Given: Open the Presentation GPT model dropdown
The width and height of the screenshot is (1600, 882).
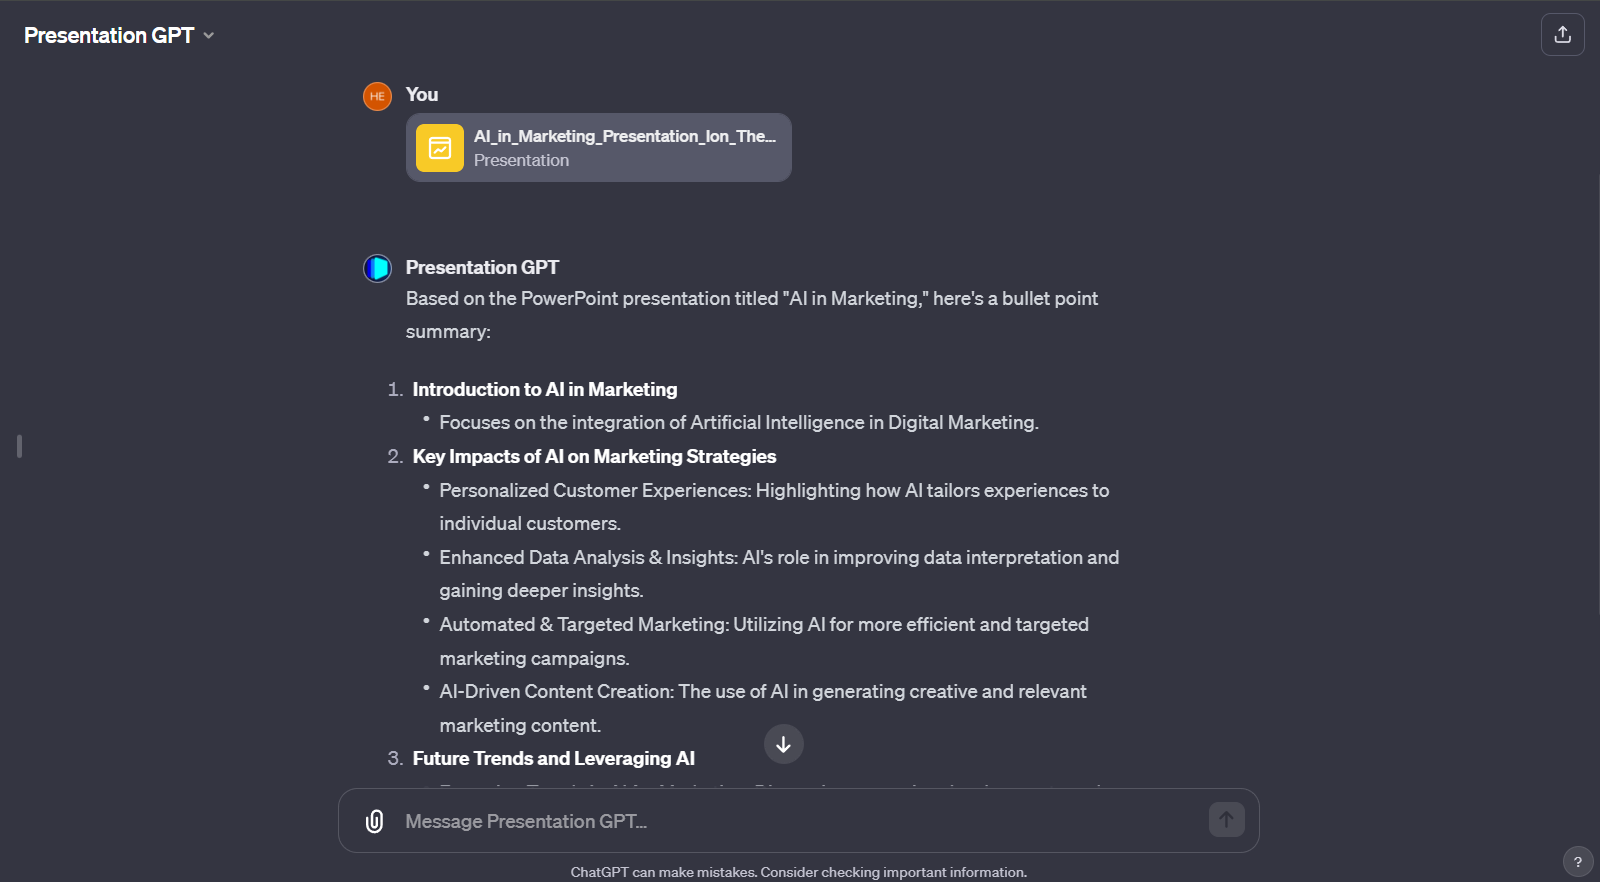Looking at the screenshot, I should click(119, 35).
